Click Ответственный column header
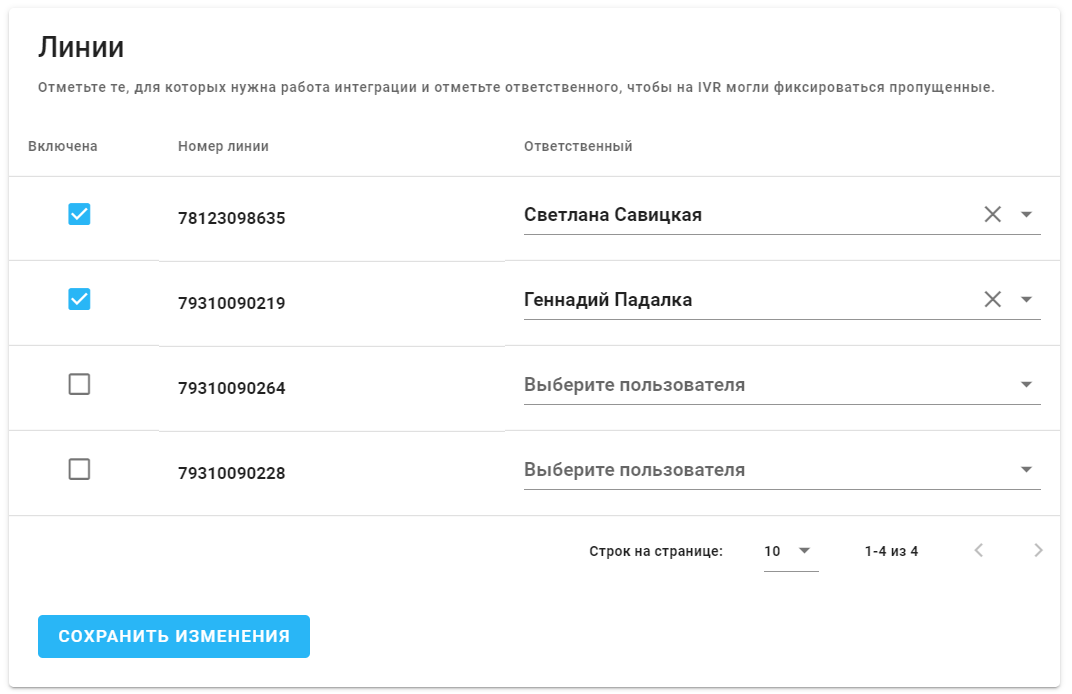 [x=578, y=146]
